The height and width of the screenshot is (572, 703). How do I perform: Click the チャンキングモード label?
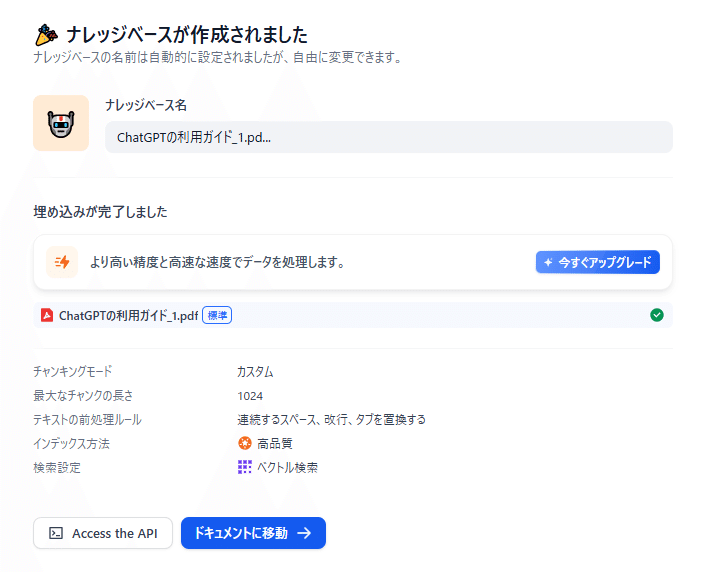tap(73, 372)
